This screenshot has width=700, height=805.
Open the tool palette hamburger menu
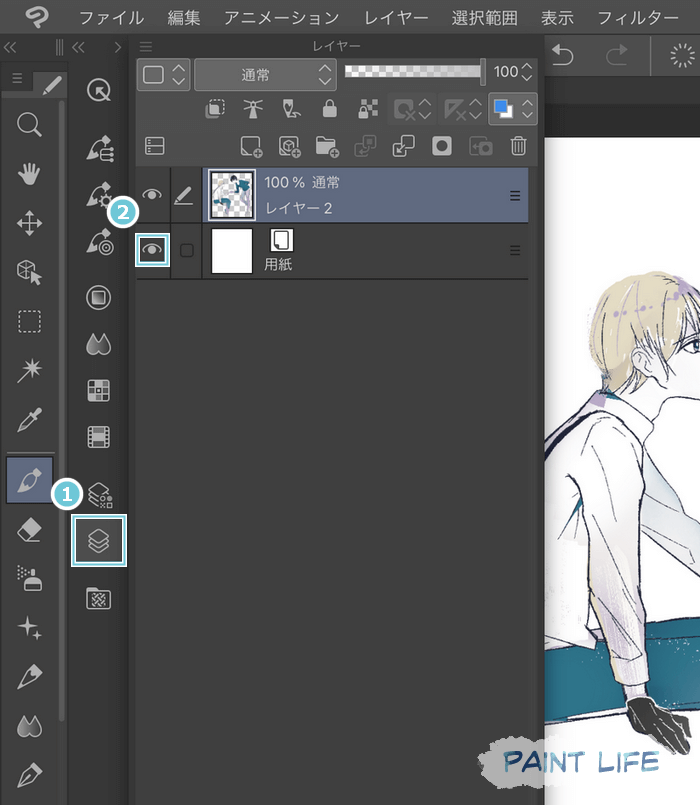(x=17, y=78)
